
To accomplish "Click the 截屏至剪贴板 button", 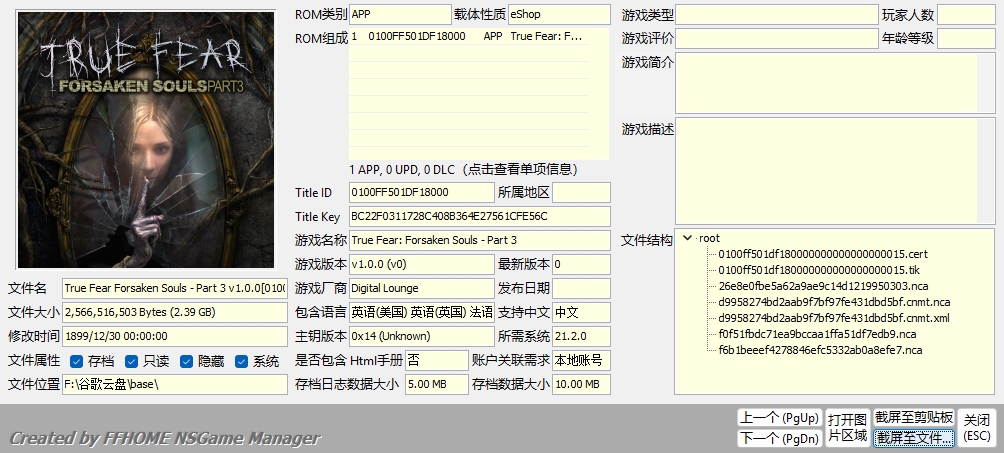I will (x=913, y=417).
